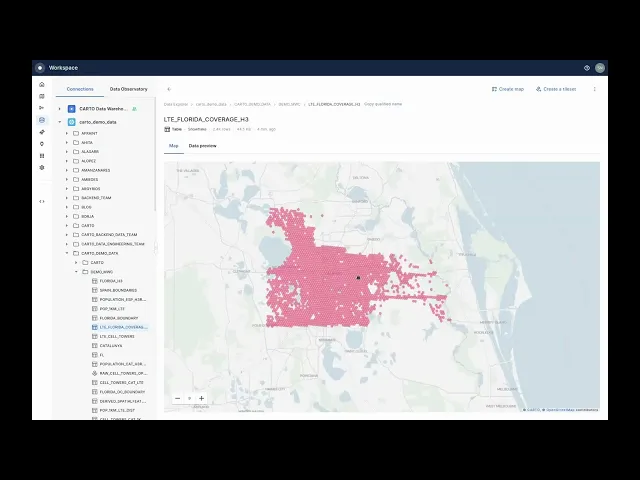This screenshot has width=640, height=480.
Task: Click the Workspace title in top bar
Action: [63, 68]
